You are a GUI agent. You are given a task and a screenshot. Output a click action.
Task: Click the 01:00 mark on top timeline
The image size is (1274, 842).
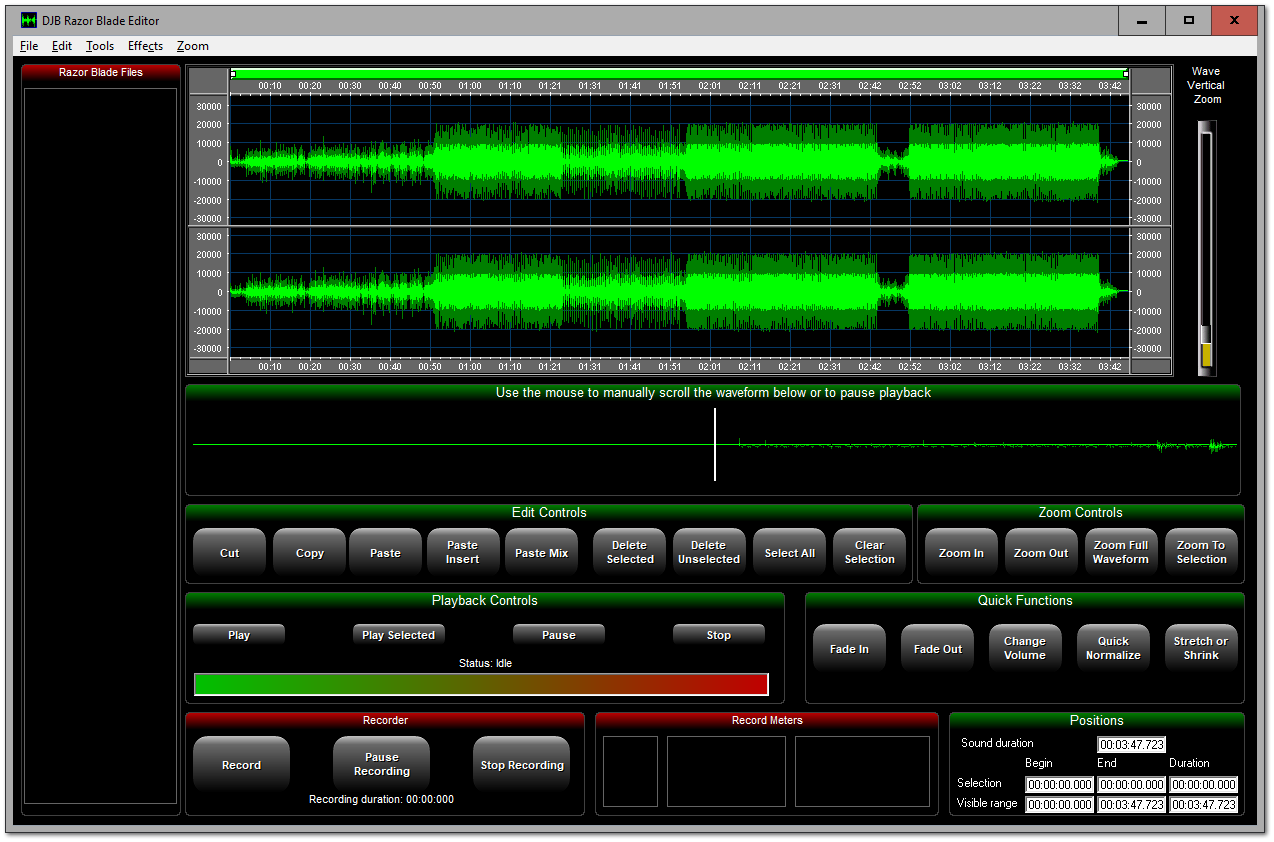point(470,86)
